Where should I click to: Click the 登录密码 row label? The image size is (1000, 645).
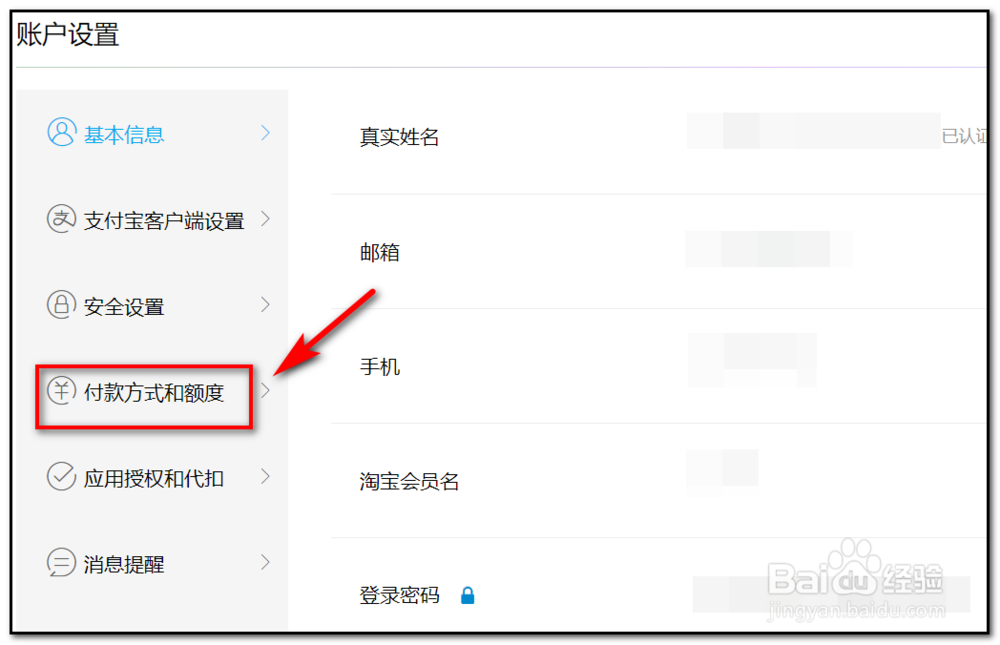pyautogui.click(x=400, y=595)
